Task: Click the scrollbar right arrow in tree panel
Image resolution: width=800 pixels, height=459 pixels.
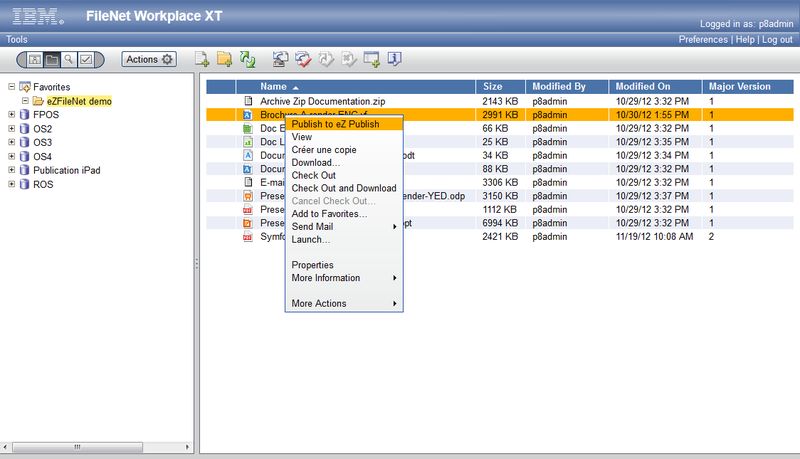Action: click(187, 447)
